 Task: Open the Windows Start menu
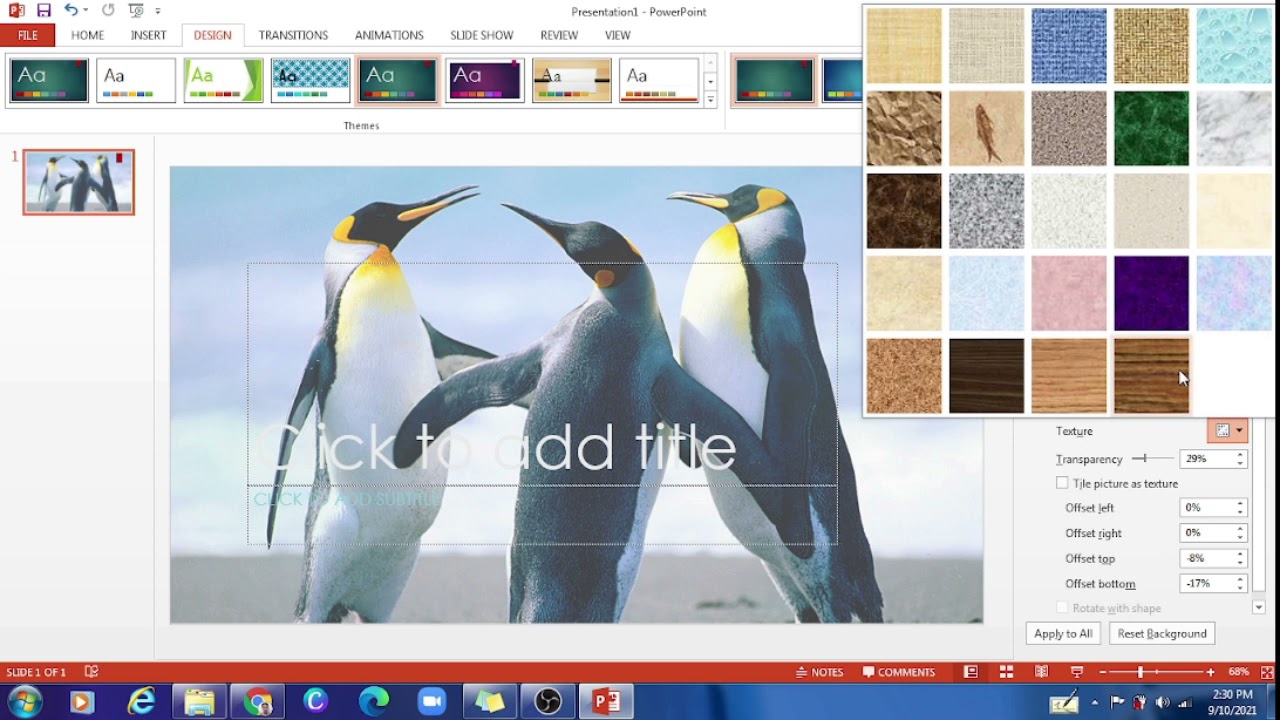pyautogui.click(x=24, y=702)
